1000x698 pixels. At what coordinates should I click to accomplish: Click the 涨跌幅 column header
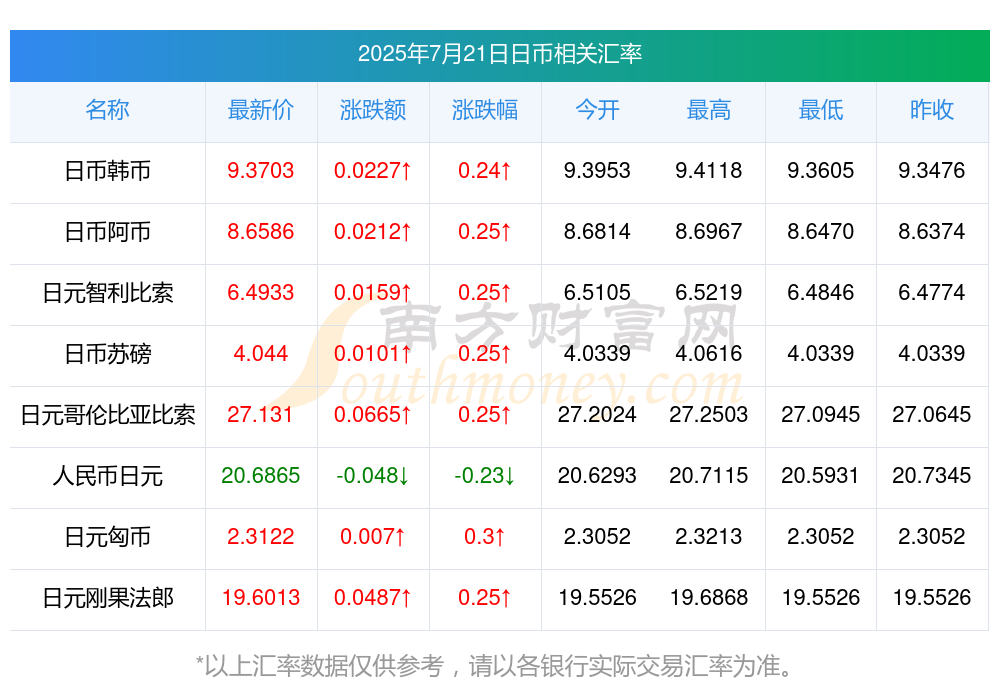485,110
